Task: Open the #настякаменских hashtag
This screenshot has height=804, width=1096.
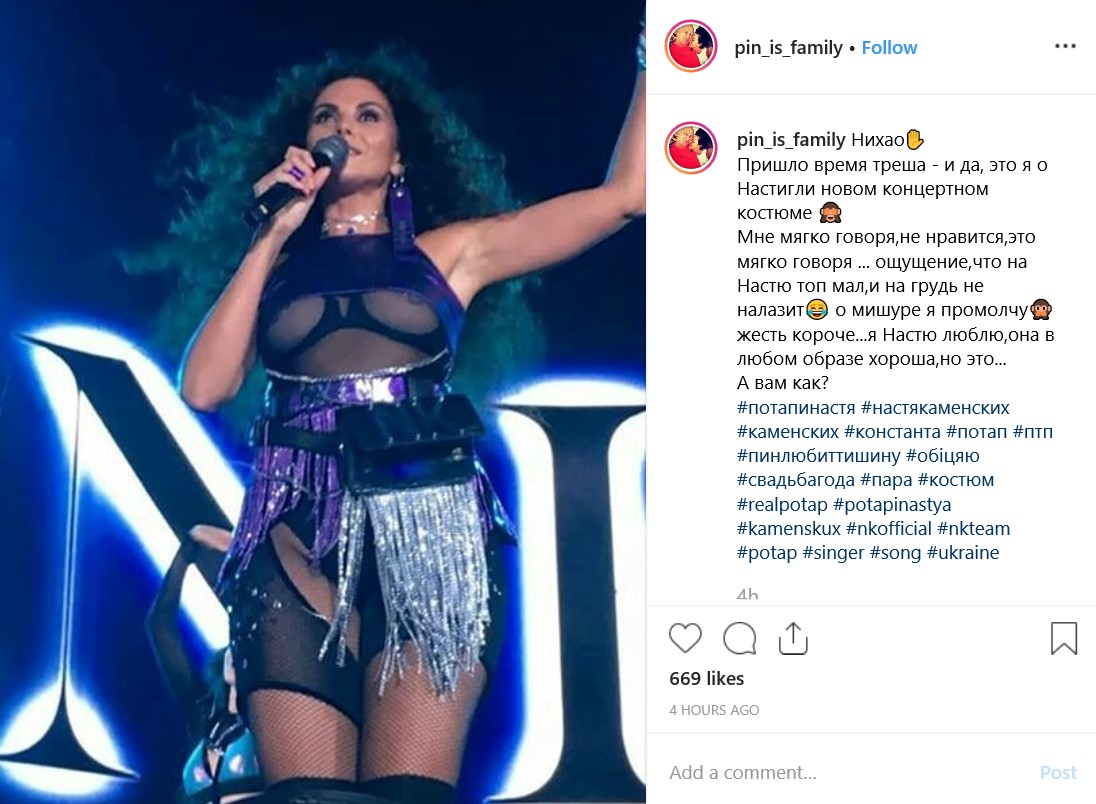Action: point(935,408)
